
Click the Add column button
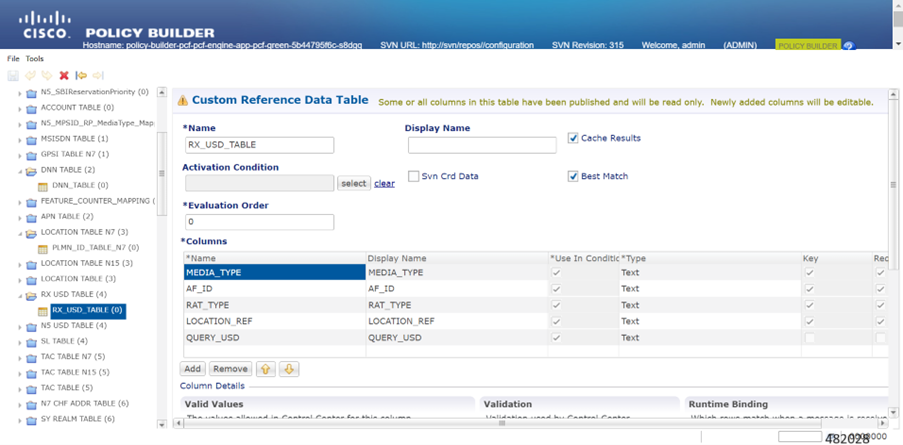[x=192, y=369]
